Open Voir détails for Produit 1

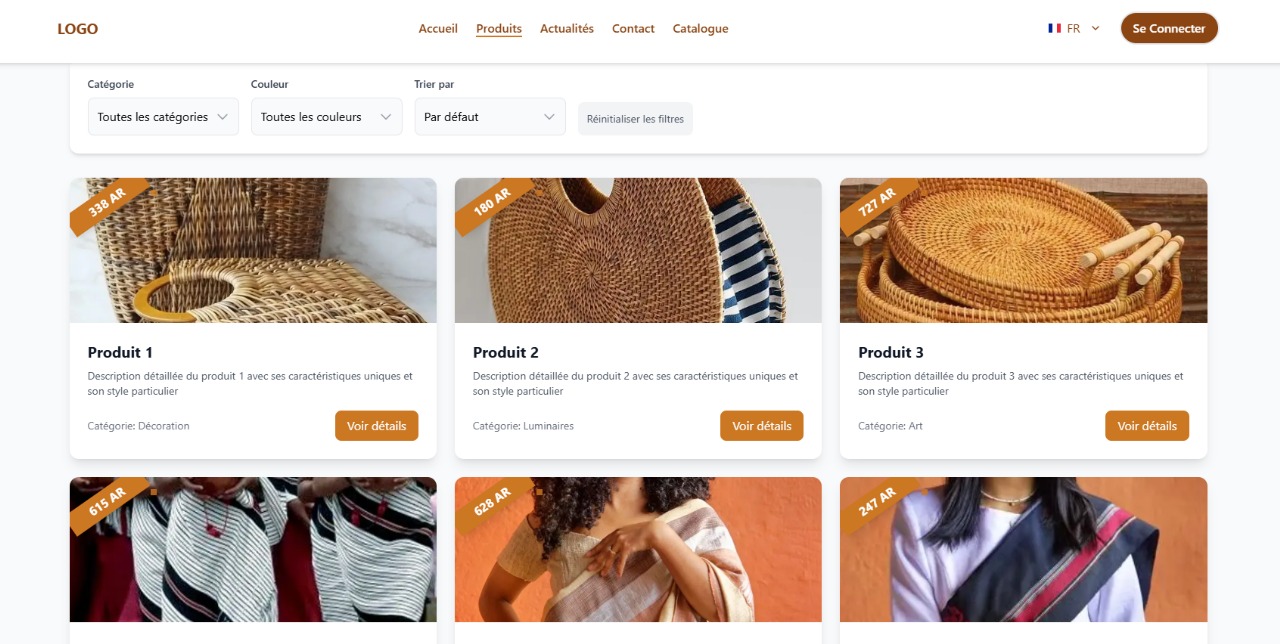coord(377,425)
